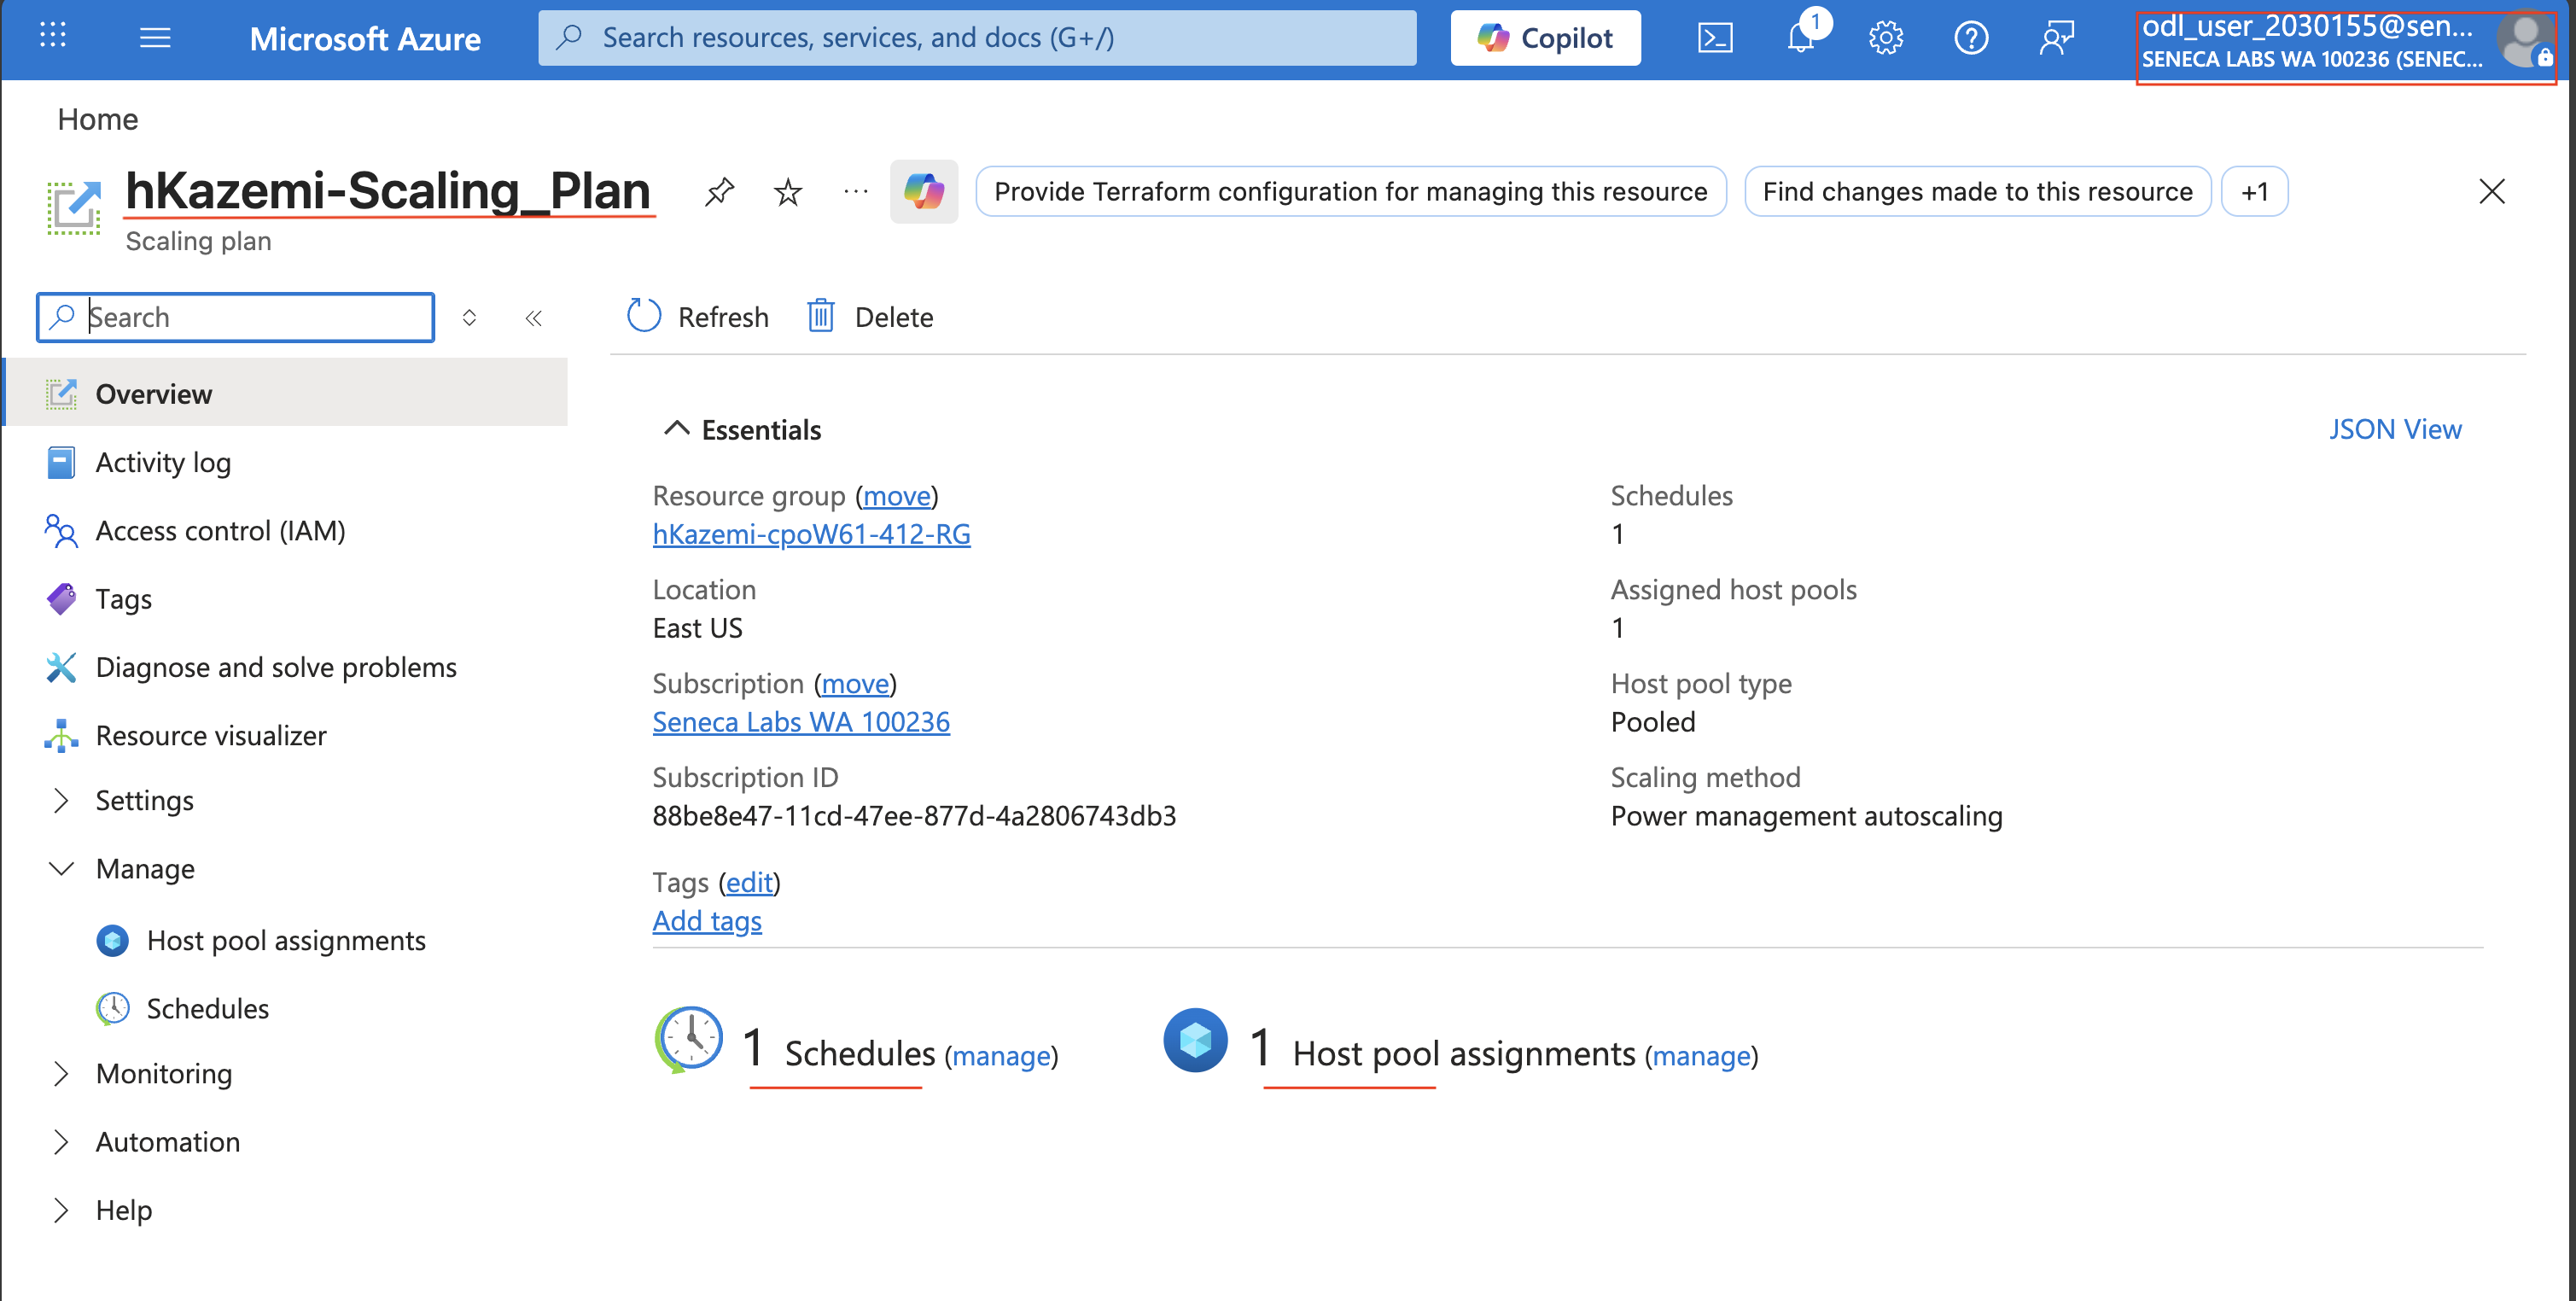The image size is (2576, 1301).
Task: Click manage link beside Host pool assignments
Action: 1702,1056
